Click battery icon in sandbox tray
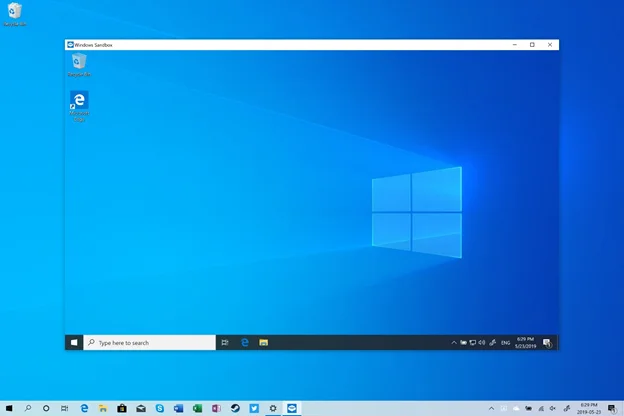This screenshot has height=416, width=624. click(x=463, y=342)
